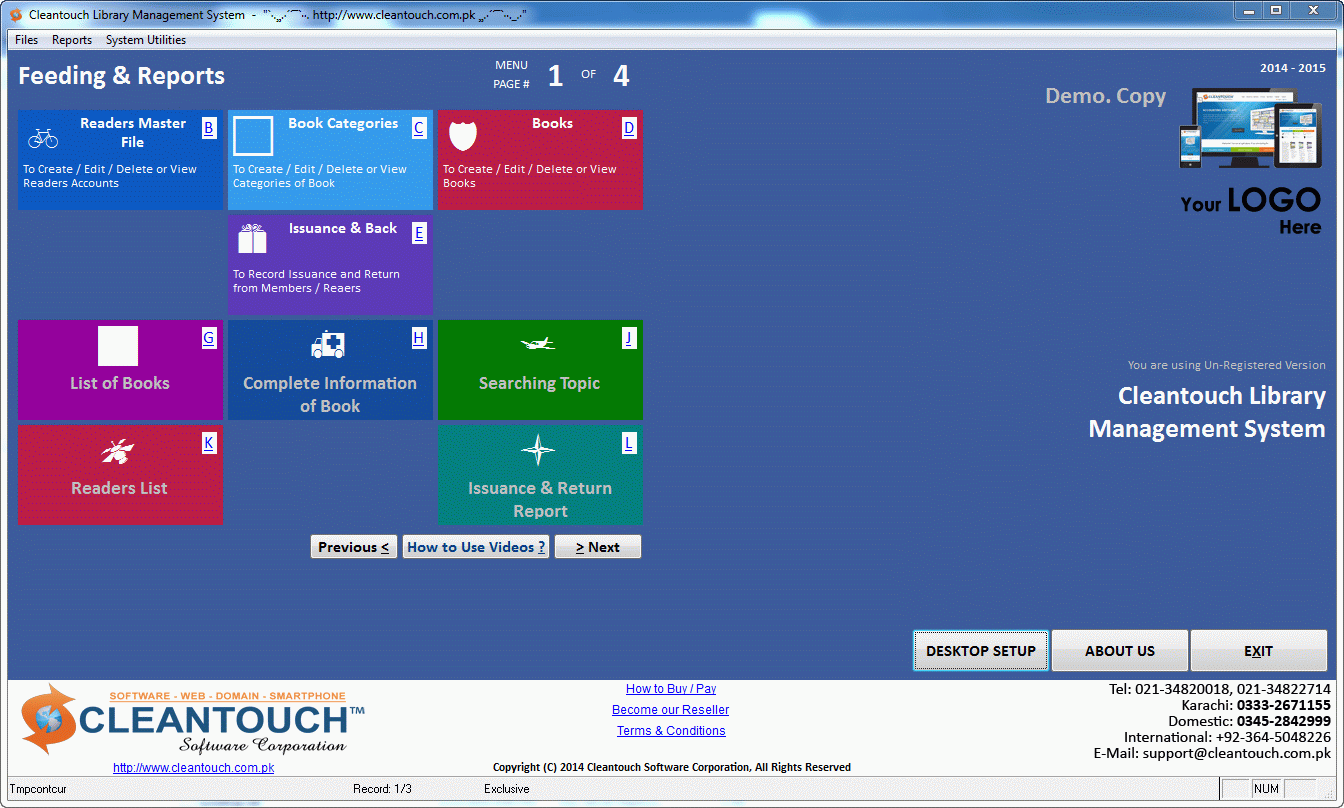Click the 'Feeding & Reports' heading

coord(121,76)
